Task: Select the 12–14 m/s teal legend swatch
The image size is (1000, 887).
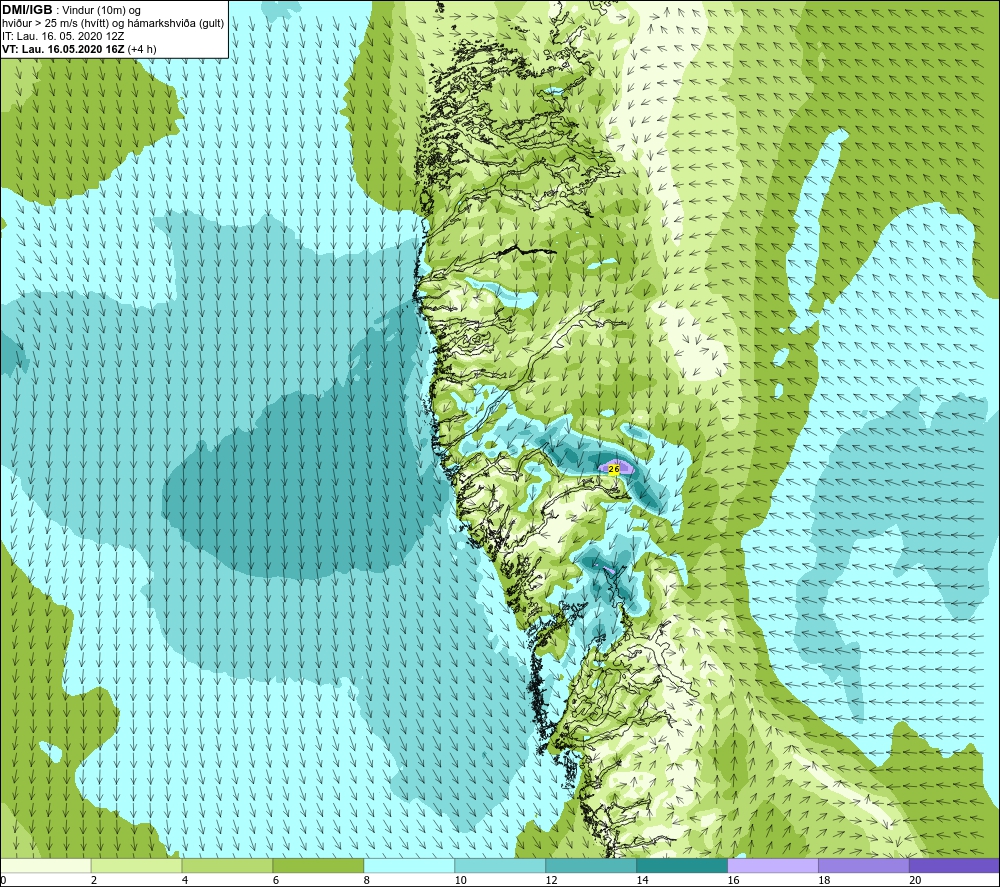Action: click(x=591, y=865)
